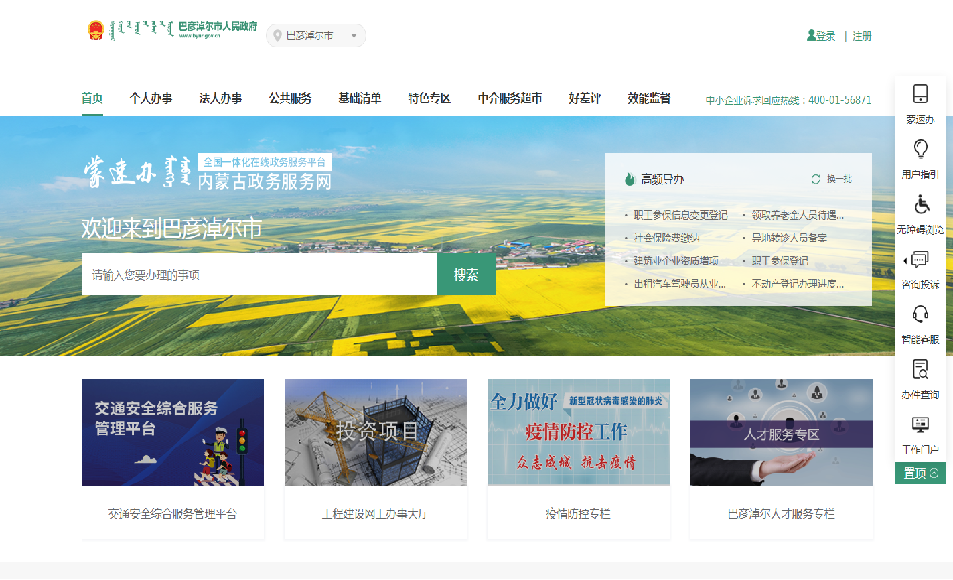This screenshot has width=953, height=580.
Task: Open the 好差评 menu item
Action: [584, 98]
